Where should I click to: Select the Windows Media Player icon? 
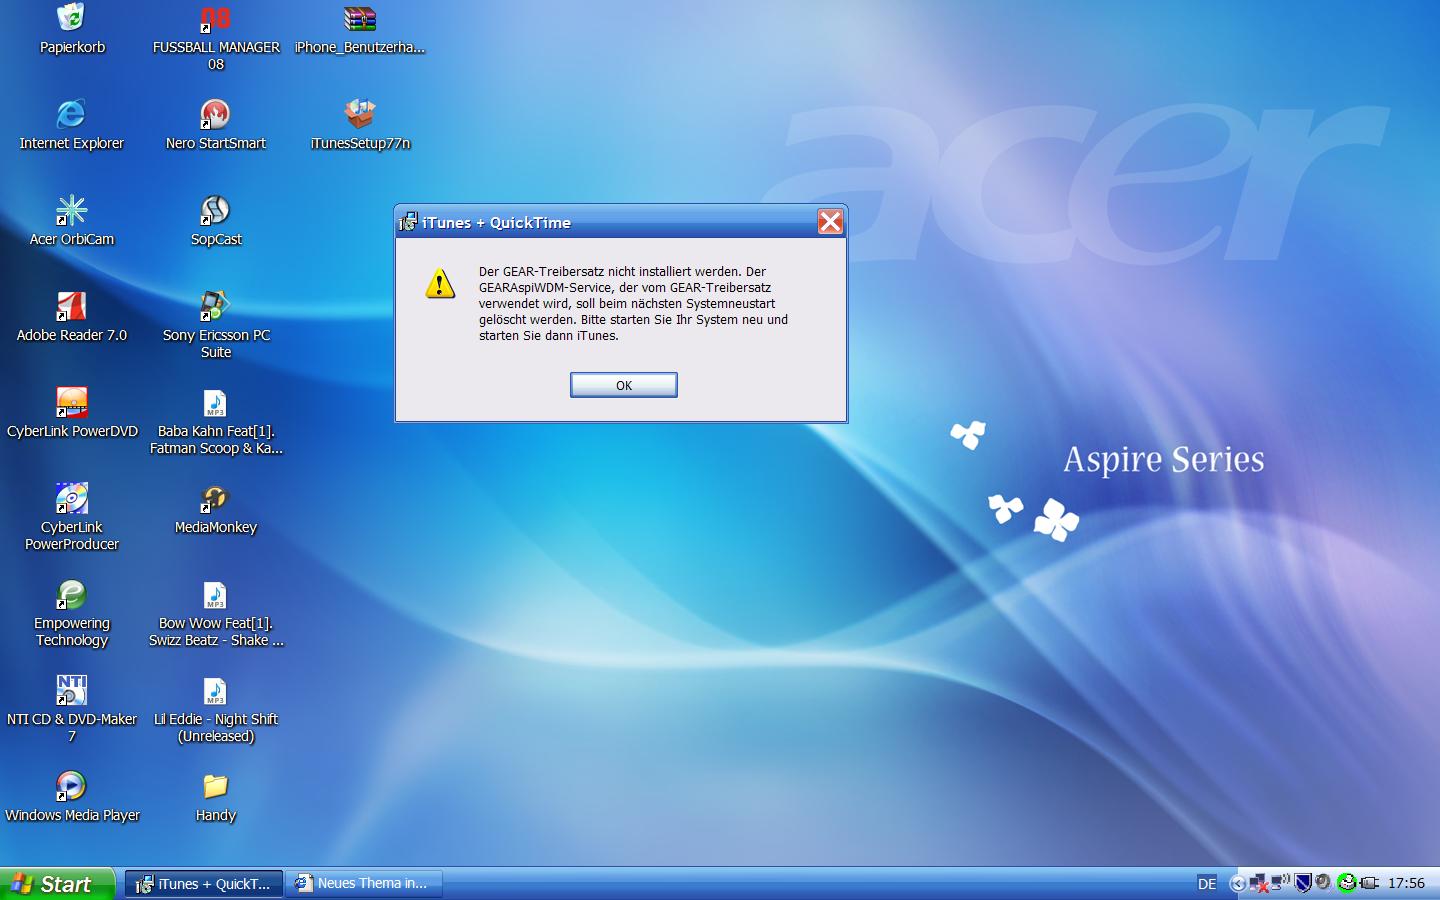[x=71, y=786]
